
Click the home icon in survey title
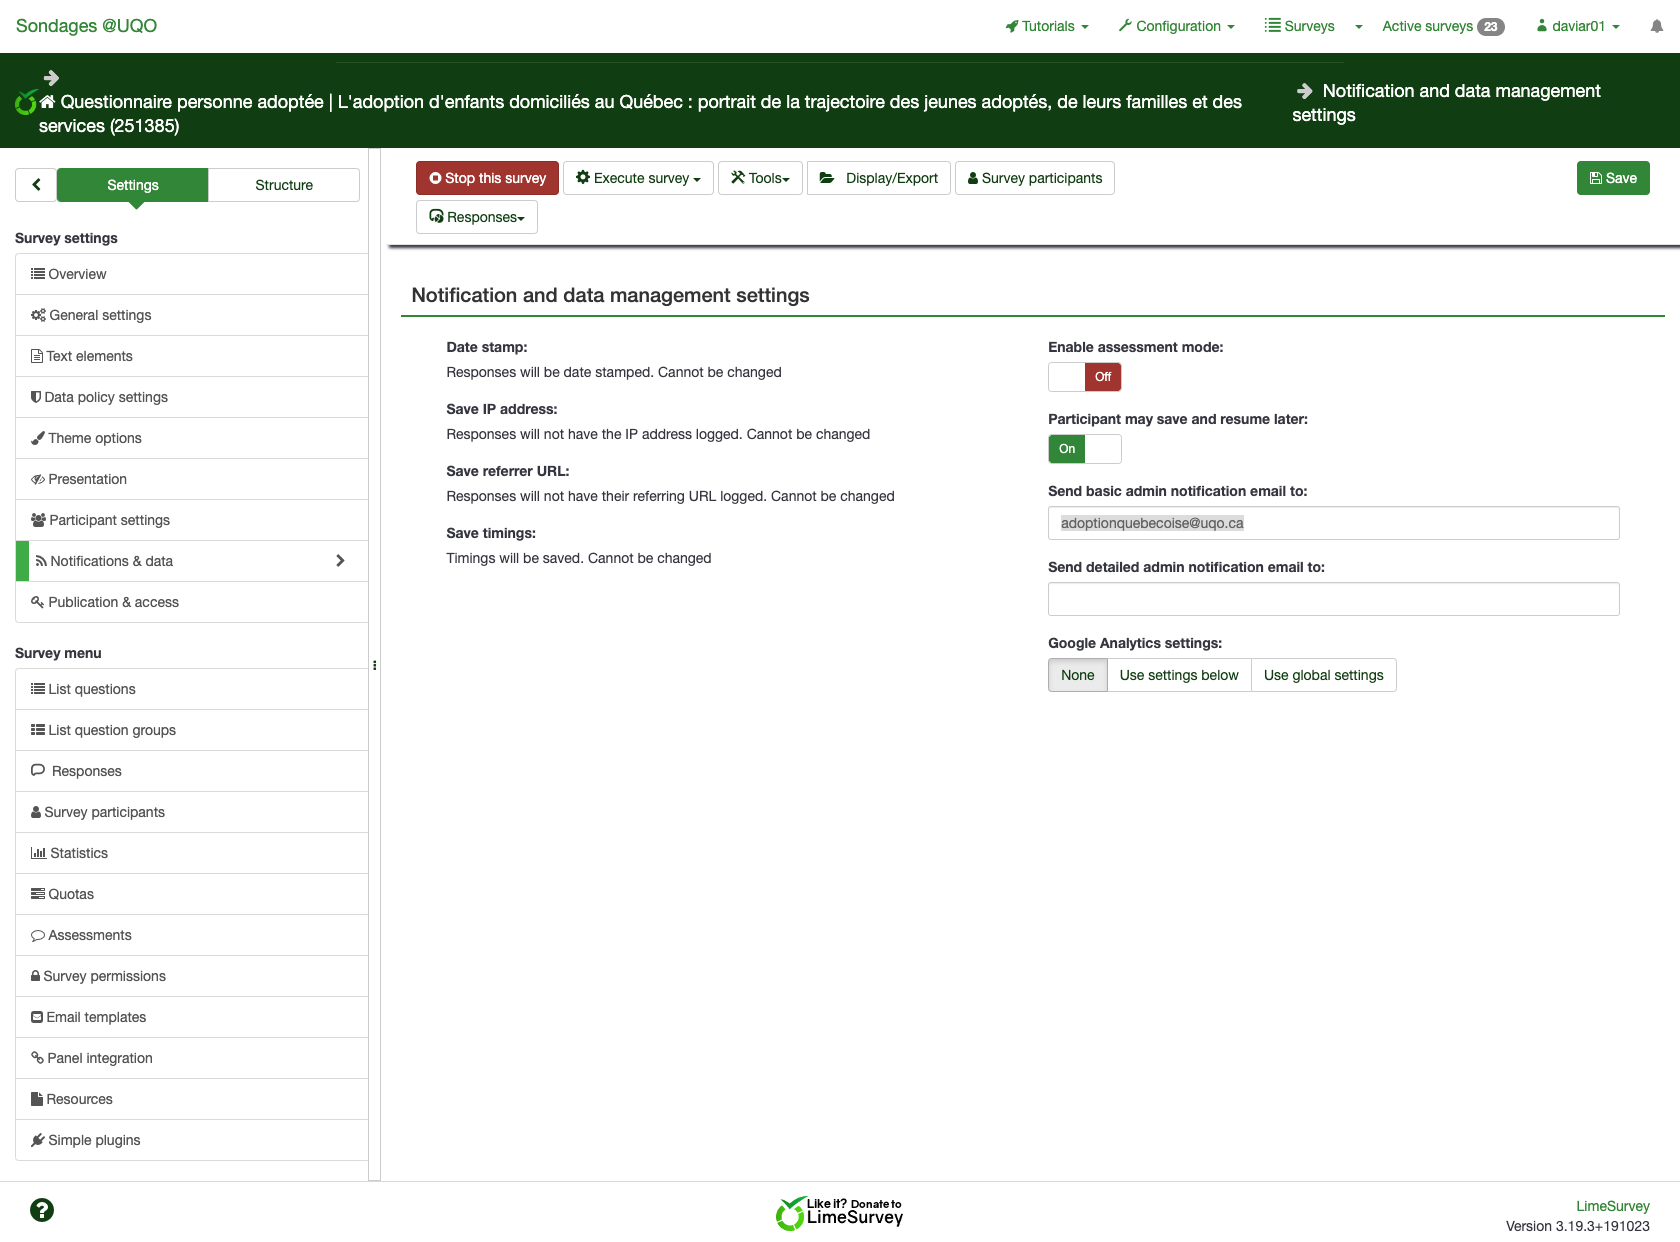pyautogui.click(x=47, y=102)
